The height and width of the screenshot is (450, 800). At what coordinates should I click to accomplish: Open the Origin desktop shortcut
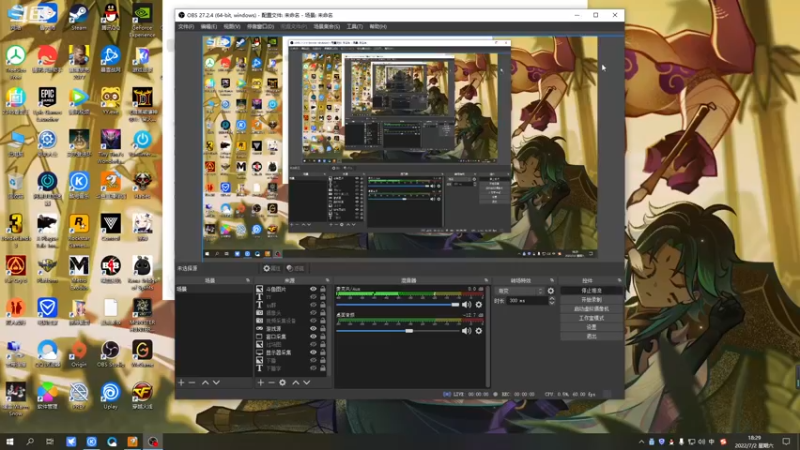tap(79, 354)
